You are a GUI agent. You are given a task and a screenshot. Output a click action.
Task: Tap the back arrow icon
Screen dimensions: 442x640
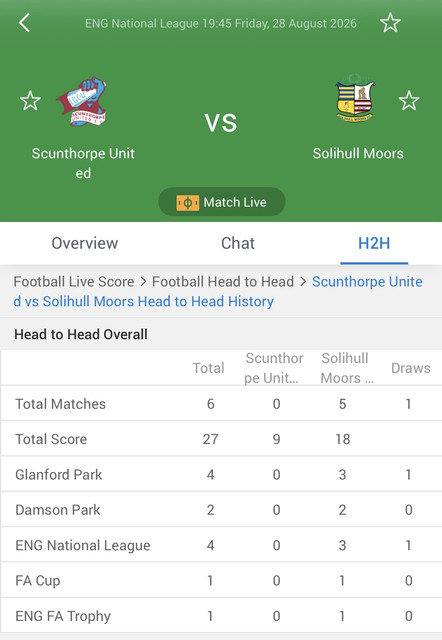pos(24,23)
